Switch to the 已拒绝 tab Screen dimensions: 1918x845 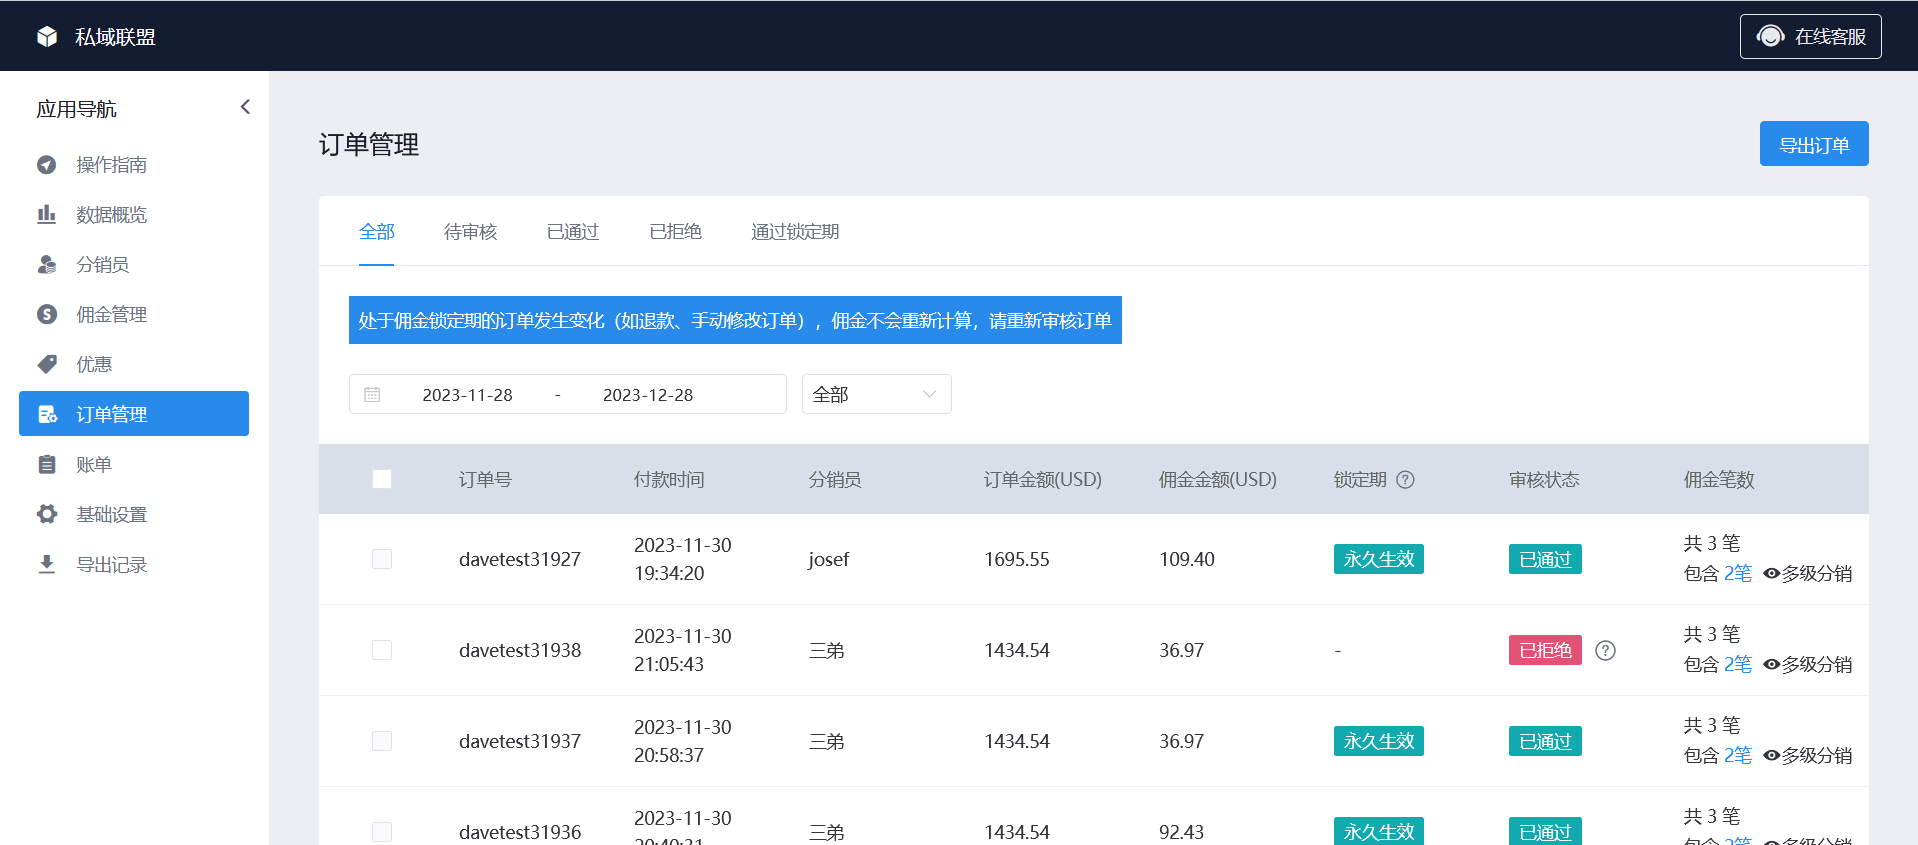[675, 232]
